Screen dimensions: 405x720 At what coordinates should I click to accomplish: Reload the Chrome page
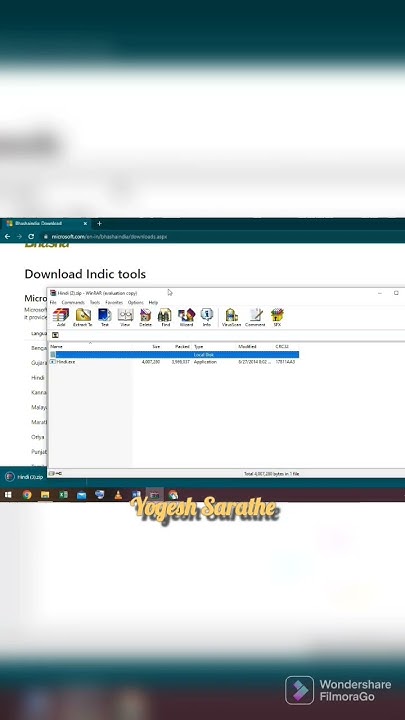pyautogui.click(x=31, y=236)
